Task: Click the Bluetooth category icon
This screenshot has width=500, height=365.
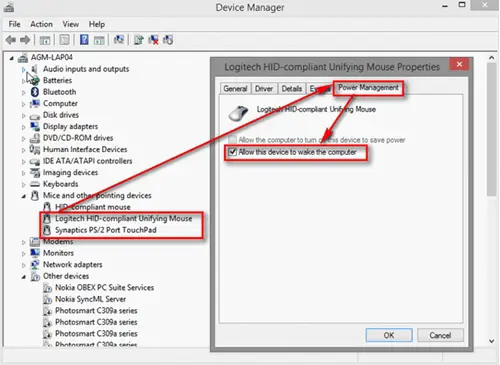Action: click(x=35, y=92)
